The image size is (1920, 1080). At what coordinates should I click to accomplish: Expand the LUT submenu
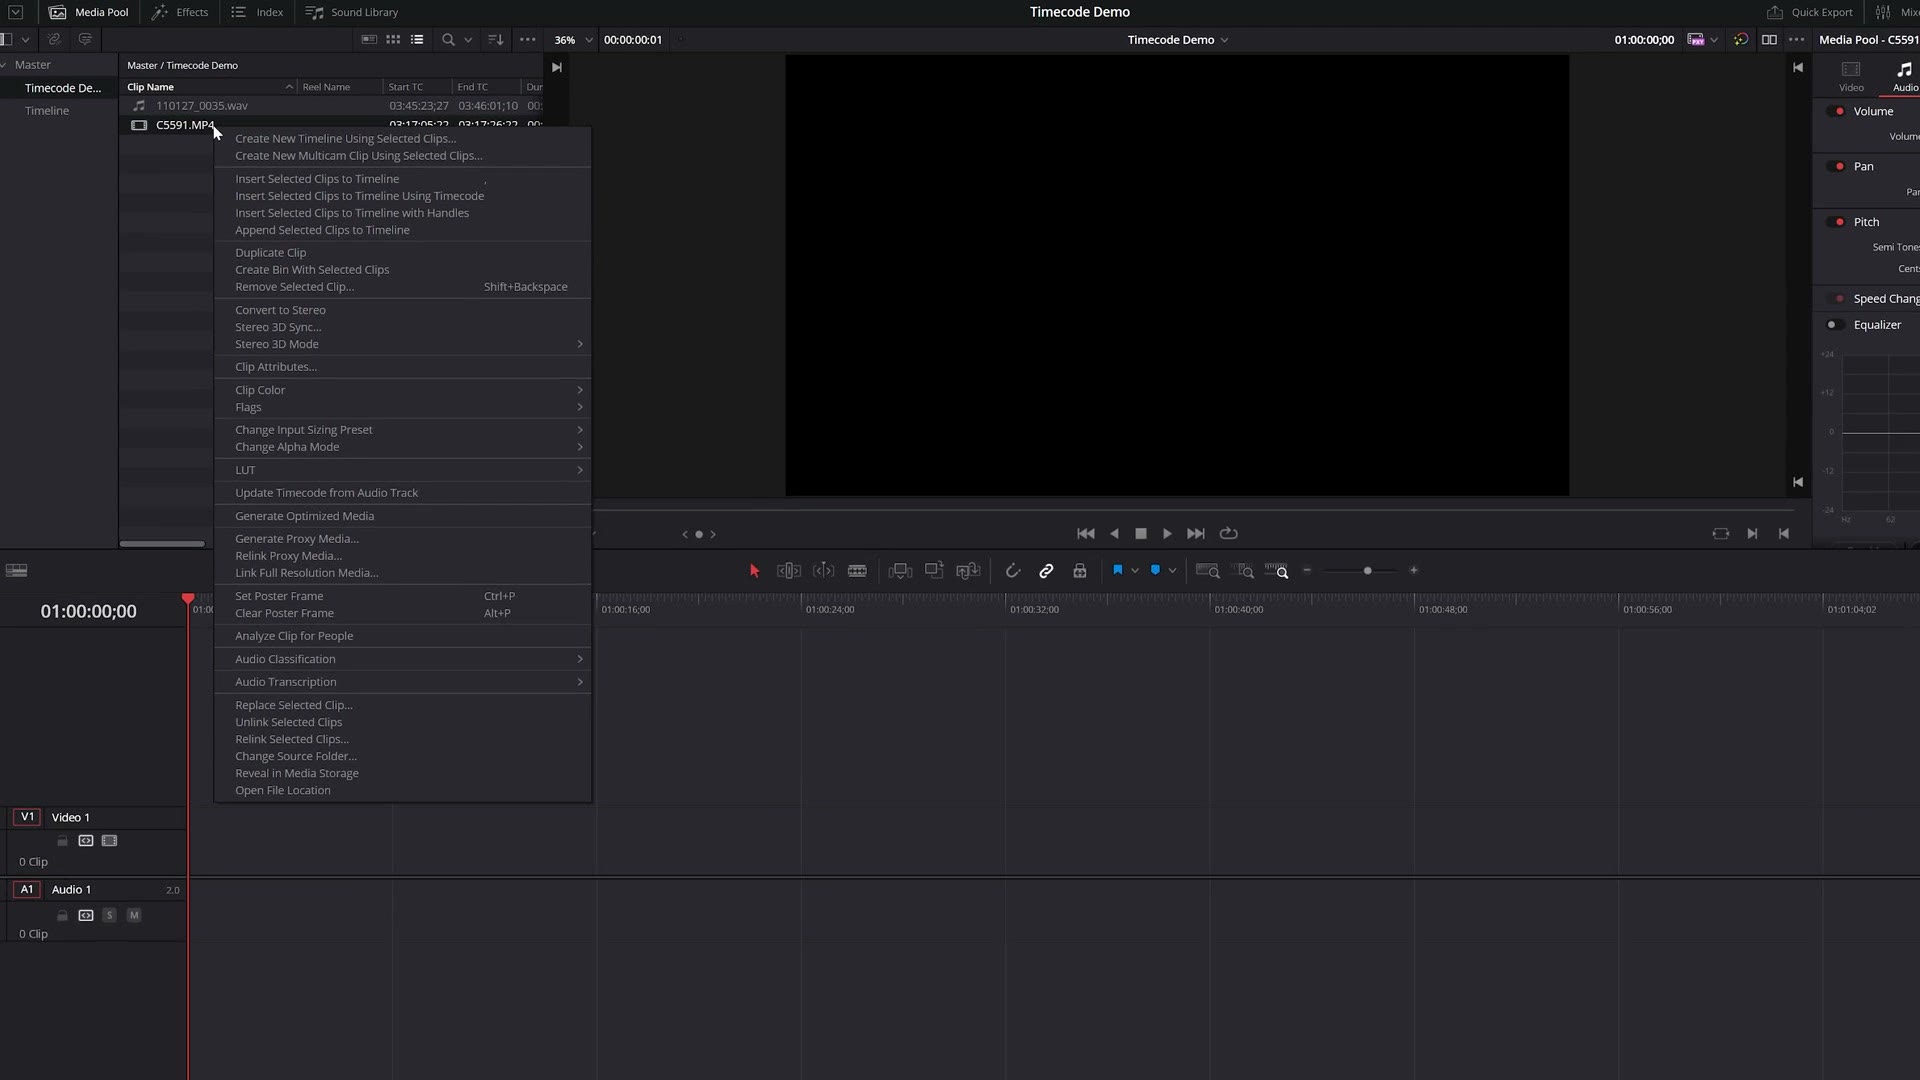(x=402, y=470)
